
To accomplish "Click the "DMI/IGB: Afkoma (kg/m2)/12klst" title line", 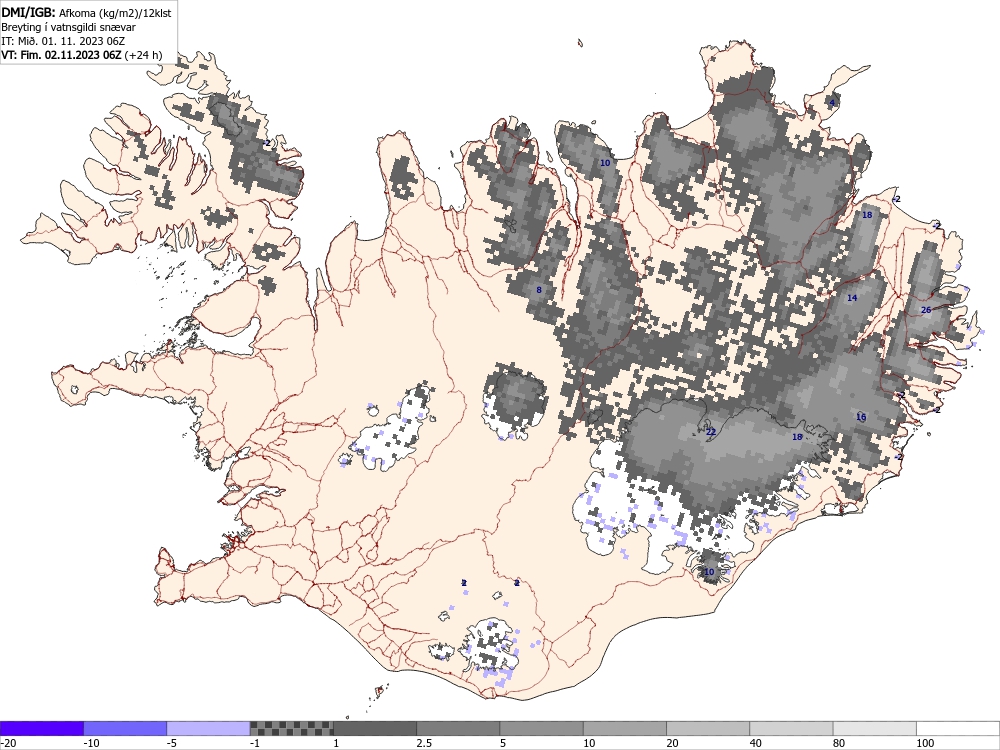I will 86,12.
